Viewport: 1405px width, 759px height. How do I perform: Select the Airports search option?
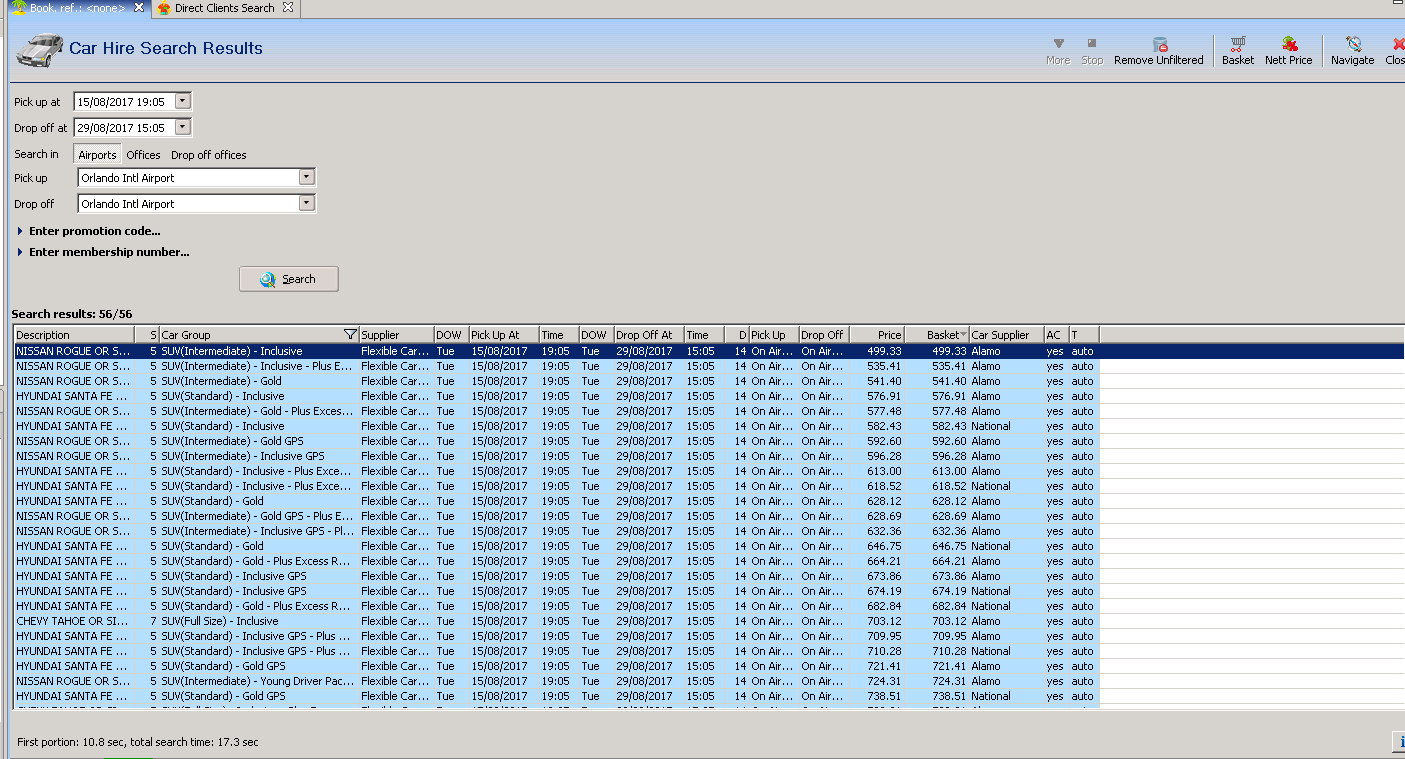[98, 155]
